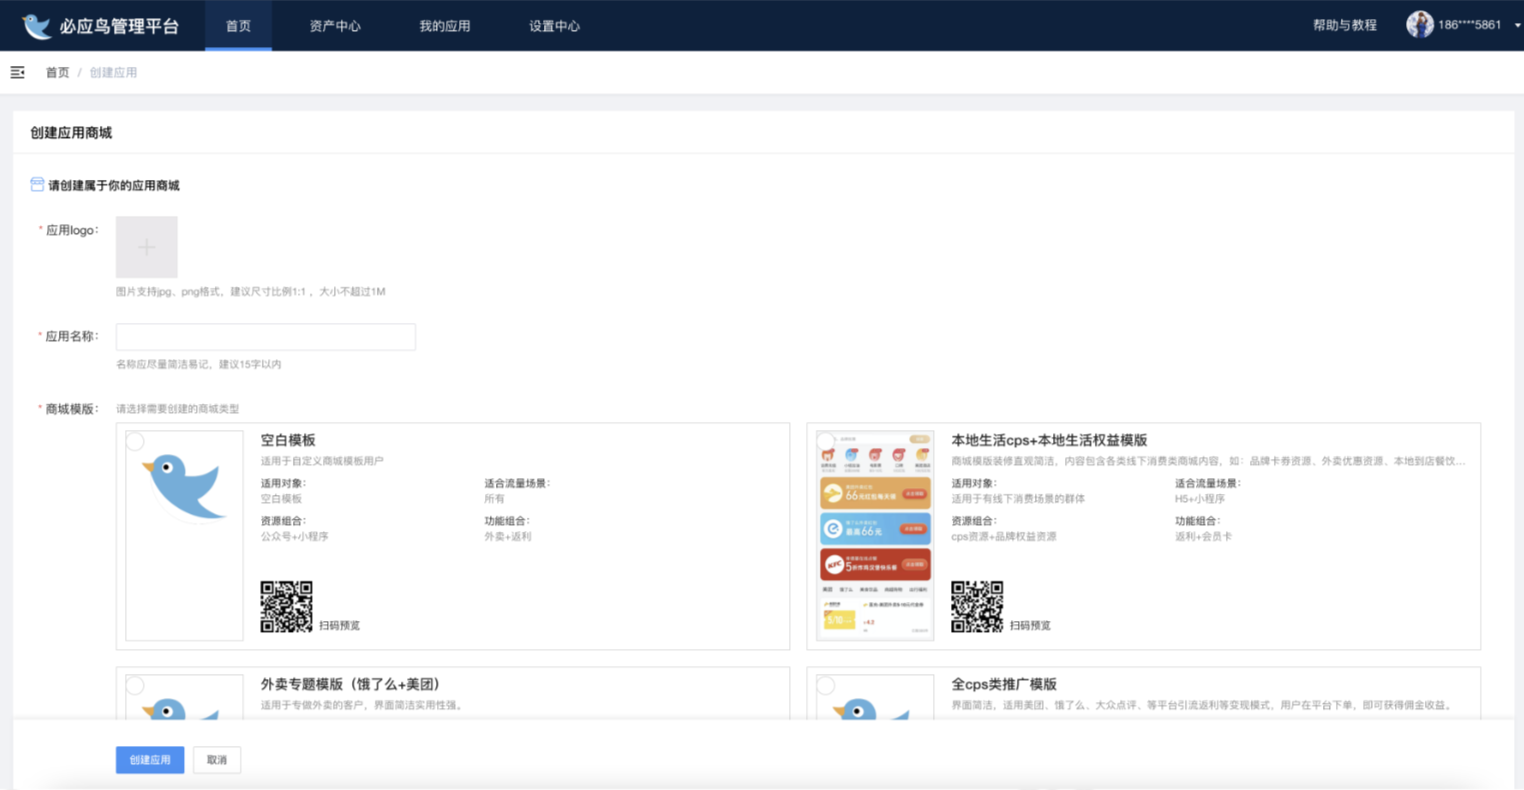Click the 必应鸟管理平台 bird logo
This screenshot has width=1524, height=790.
pos(36,26)
